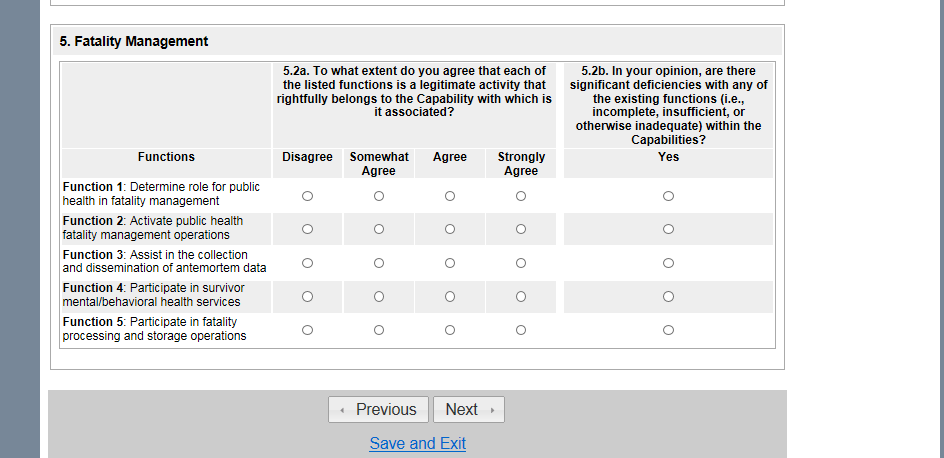
Task: Go back with the Previous button
Action: tap(379, 410)
